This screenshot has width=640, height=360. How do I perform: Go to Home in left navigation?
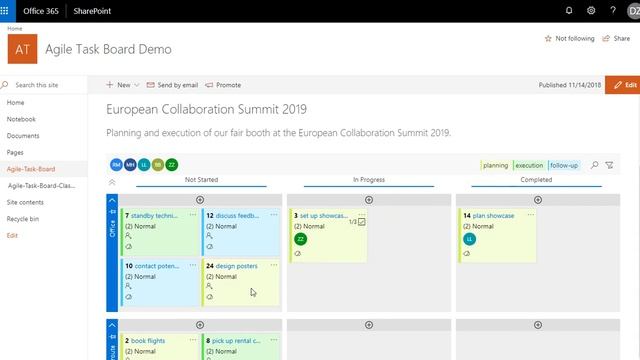[16, 102]
